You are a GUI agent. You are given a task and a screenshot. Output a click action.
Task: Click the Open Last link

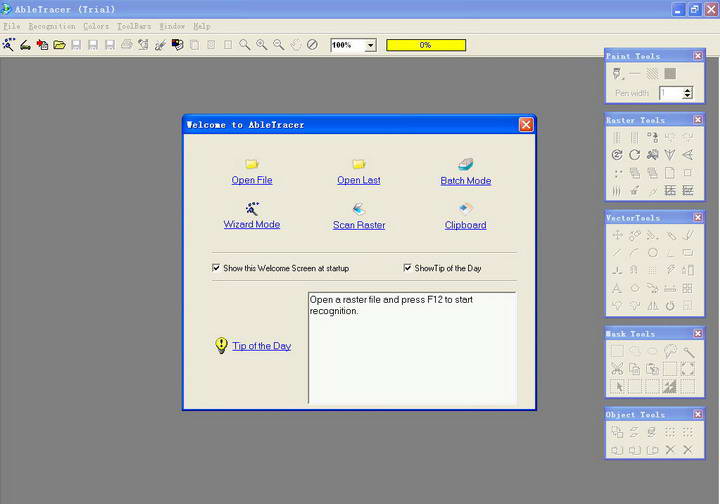point(359,180)
